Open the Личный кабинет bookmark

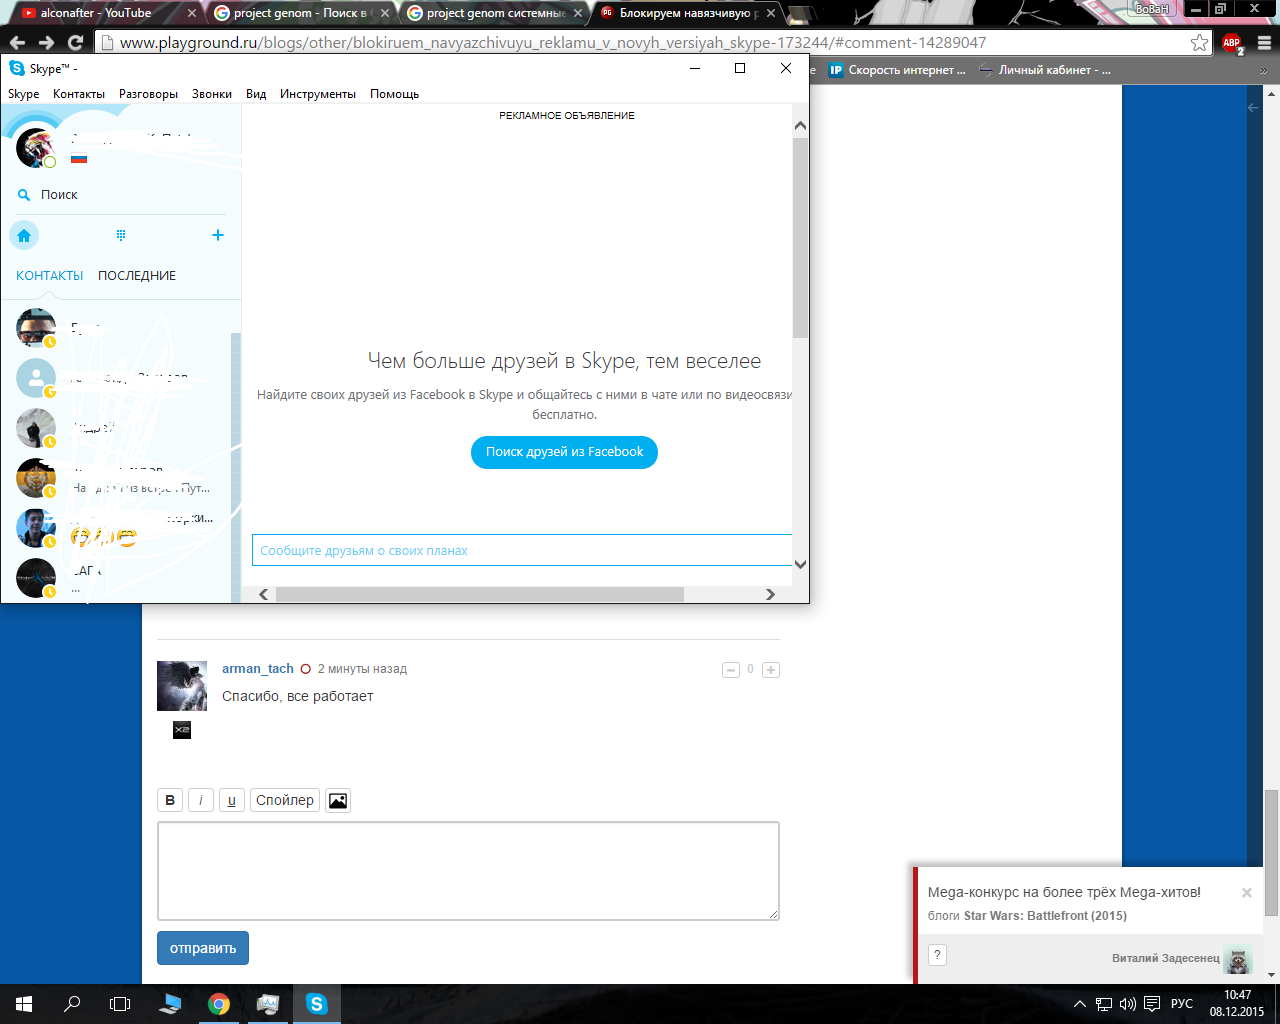[x=1046, y=70]
